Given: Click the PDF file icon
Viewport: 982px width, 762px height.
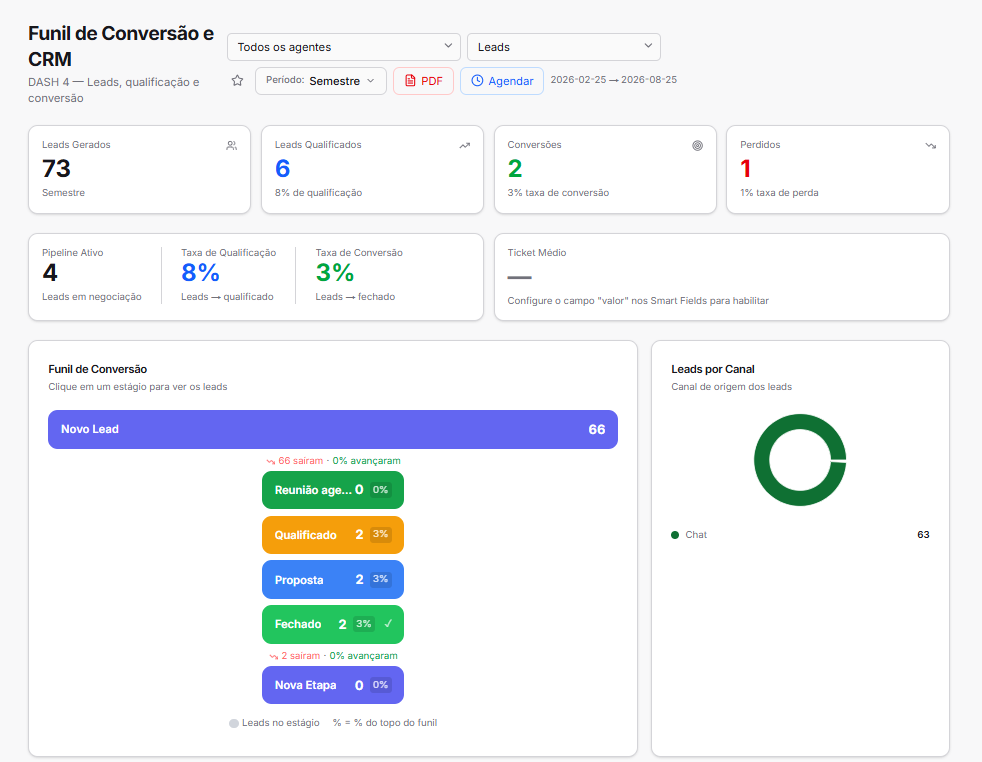Looking at the screenshot, I should pyautogui.click(x=410, y=80).
